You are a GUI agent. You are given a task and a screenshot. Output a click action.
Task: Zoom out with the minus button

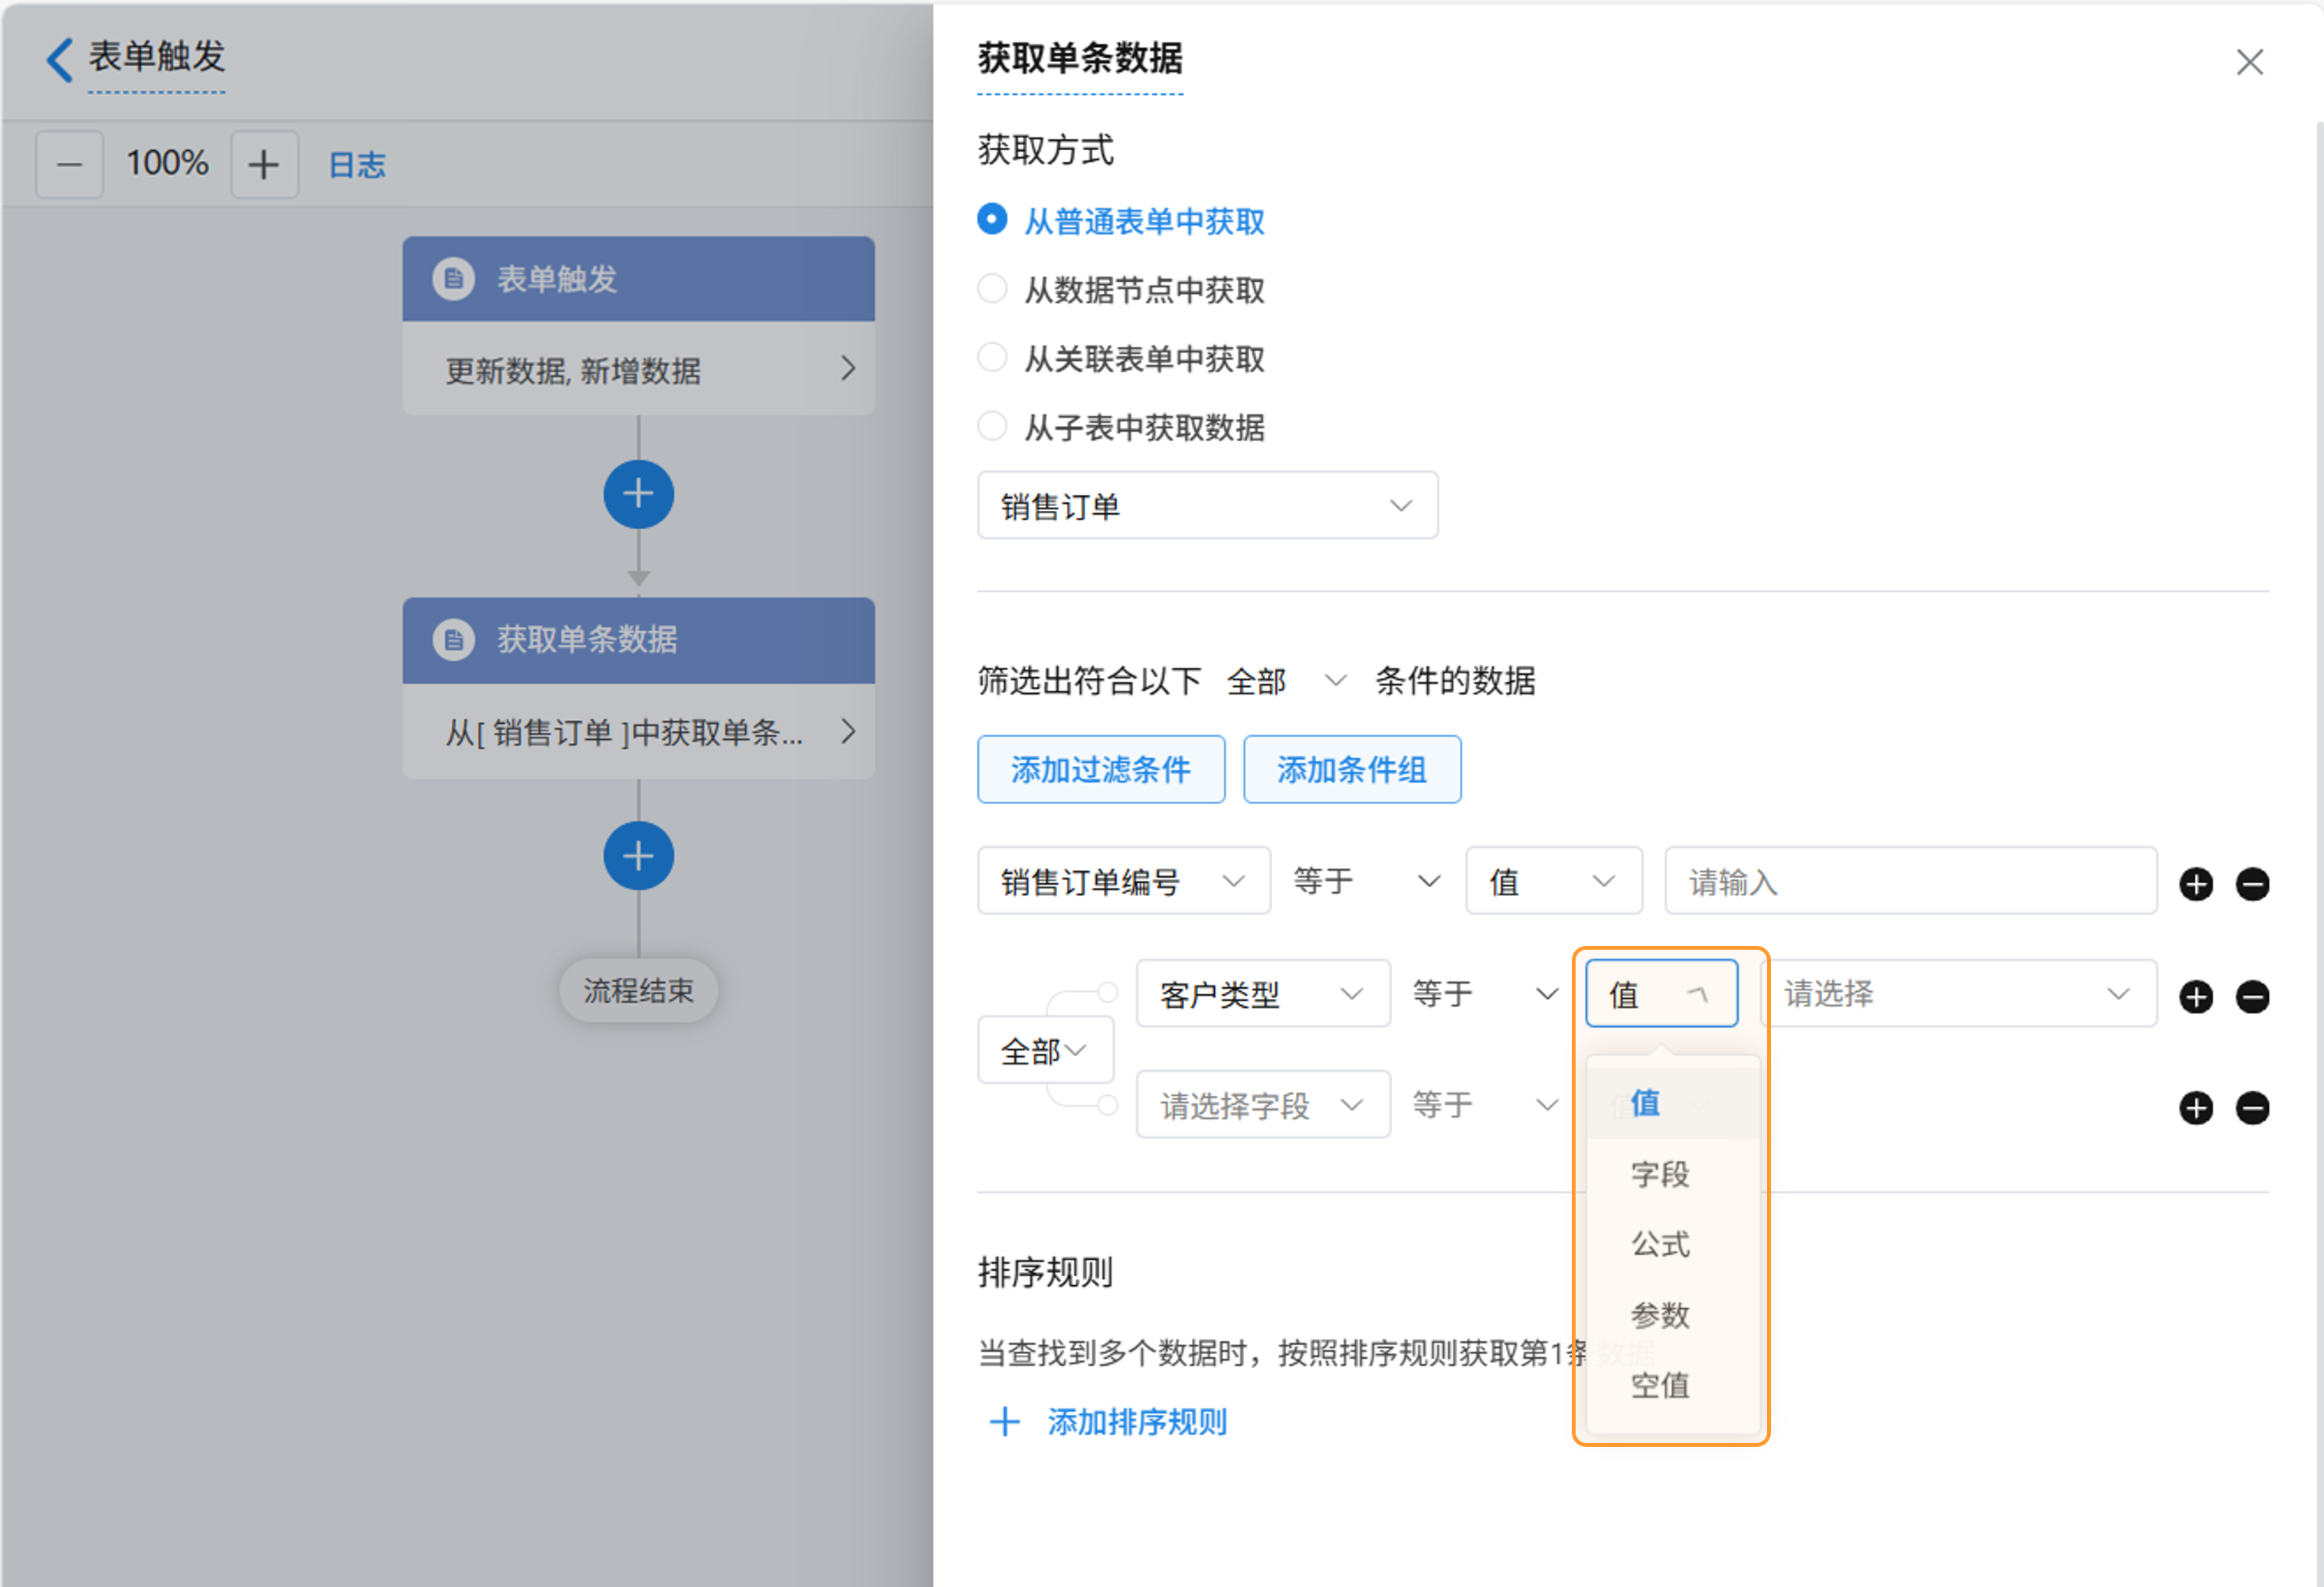tap(69, 164)
